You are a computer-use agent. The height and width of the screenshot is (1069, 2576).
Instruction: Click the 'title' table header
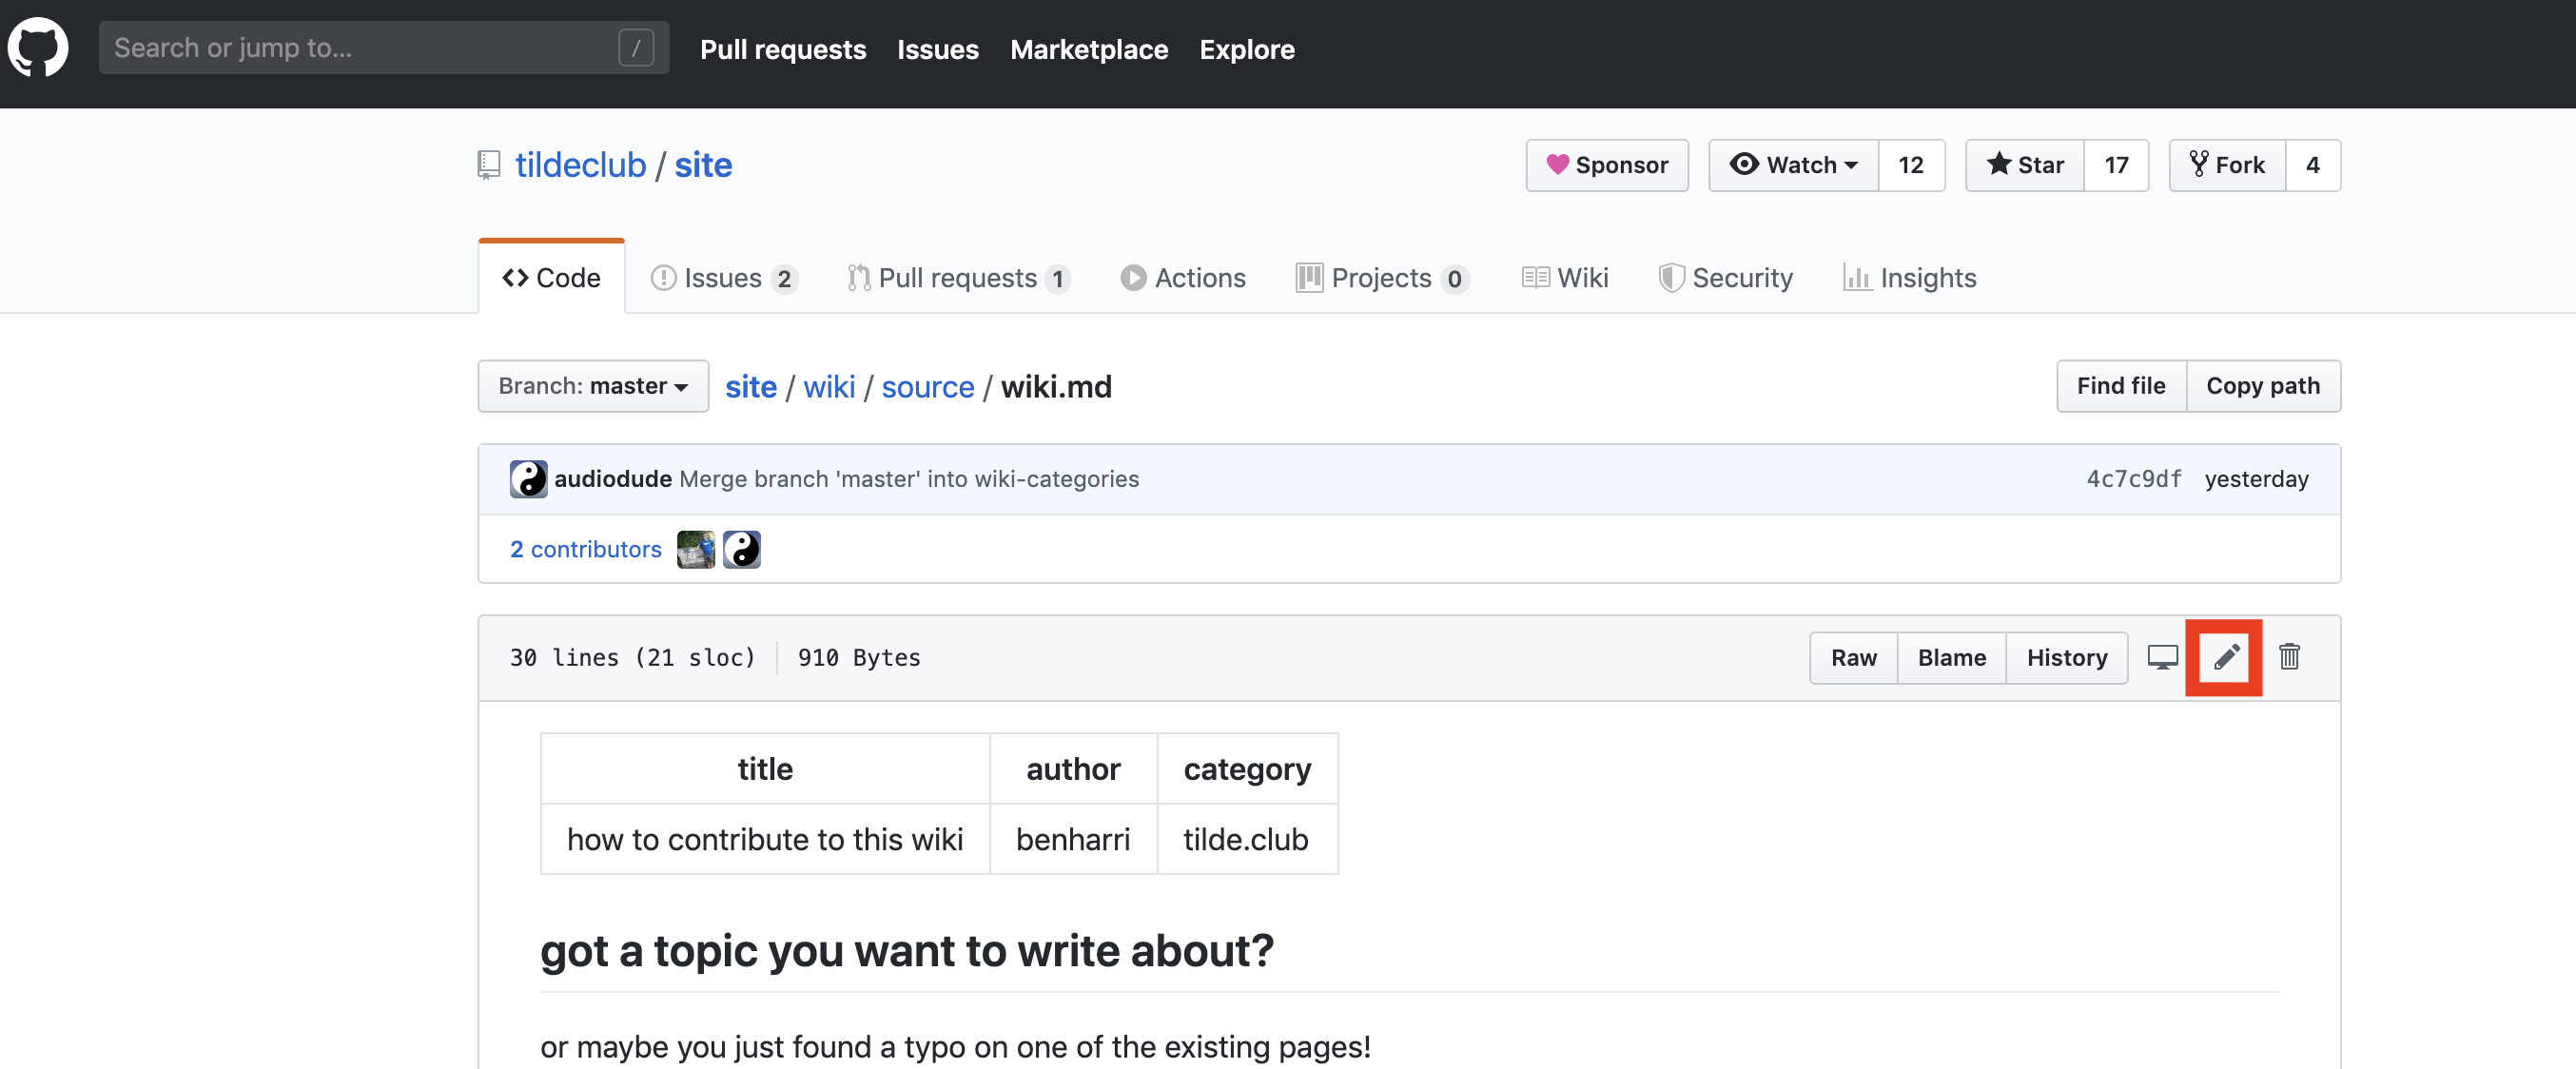(765, 769)
